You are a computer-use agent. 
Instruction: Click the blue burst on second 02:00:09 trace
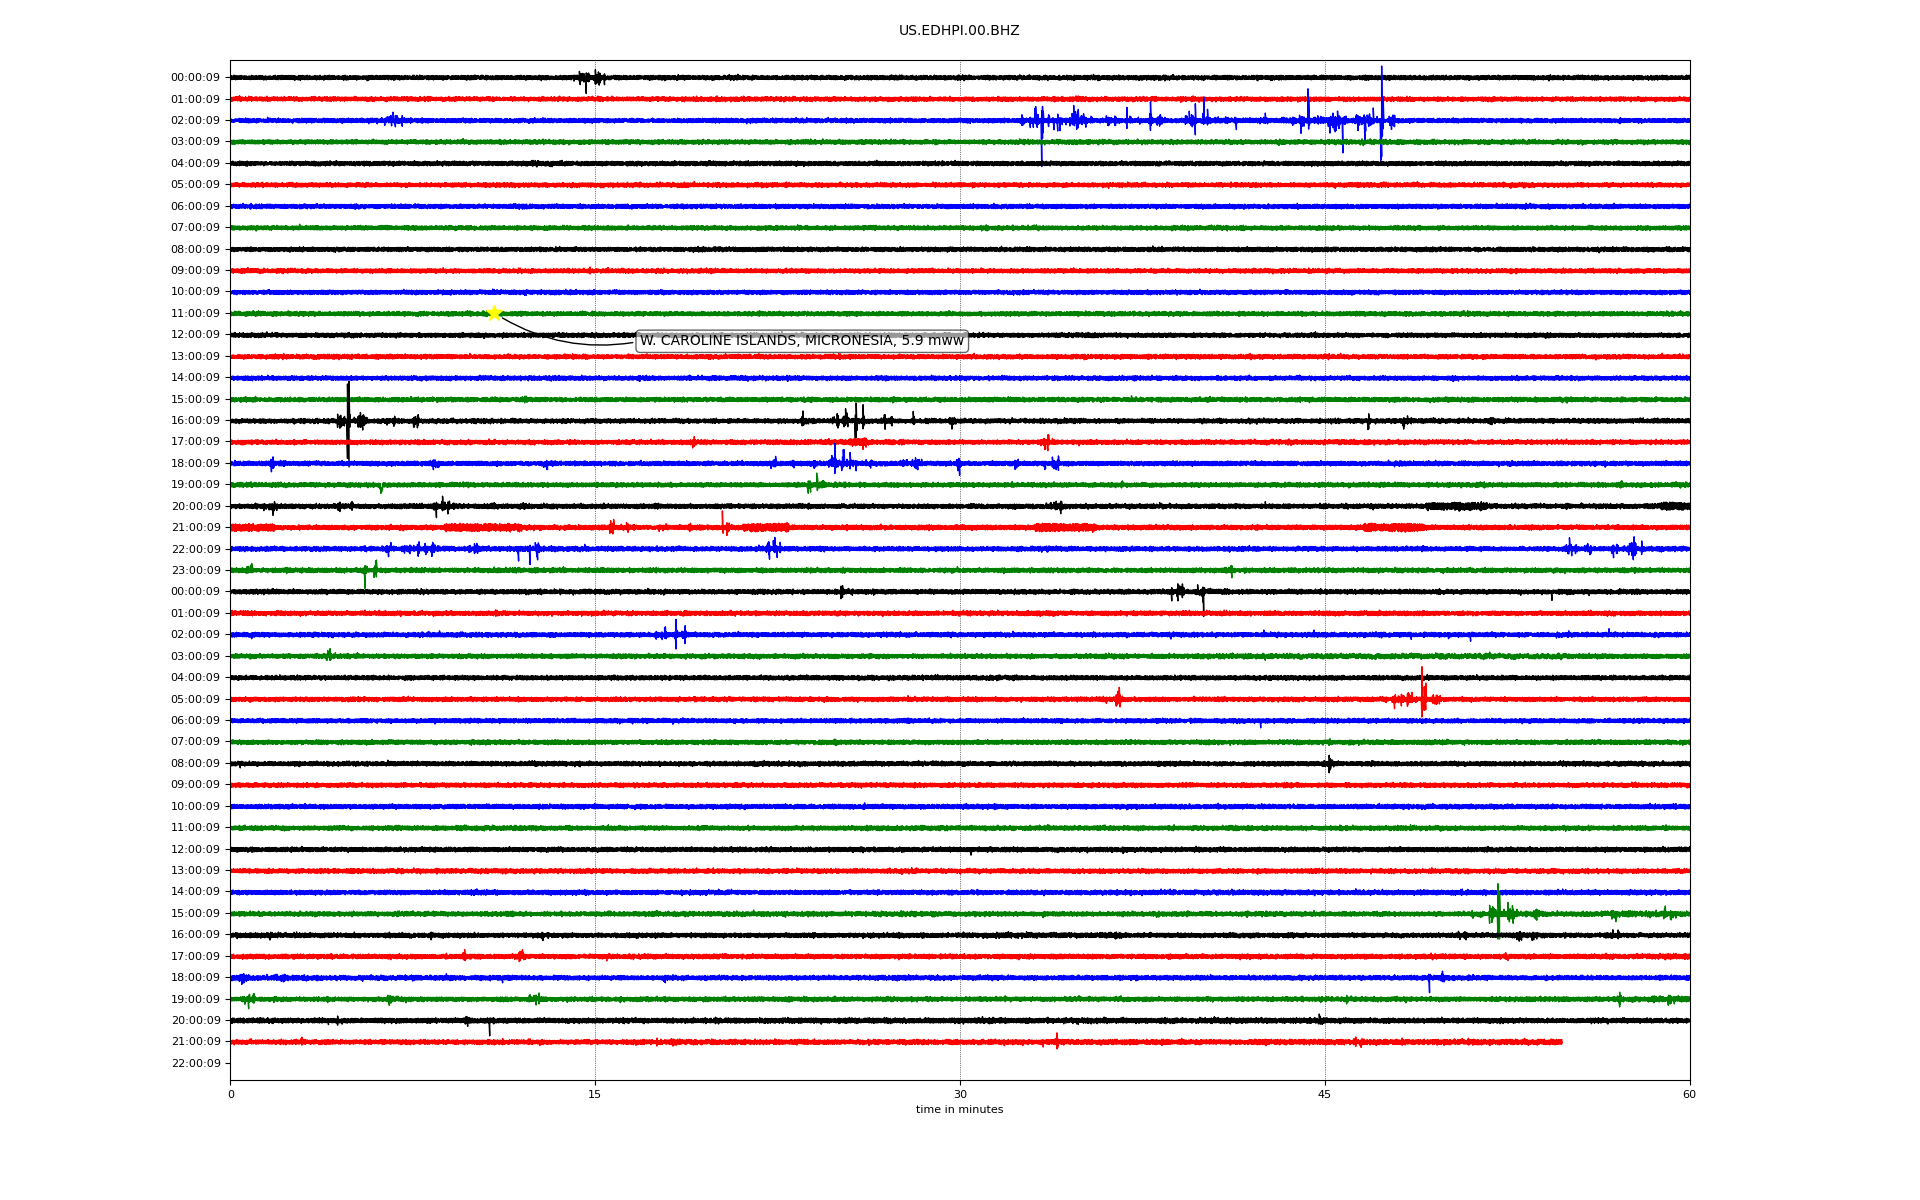pos(675,634)
